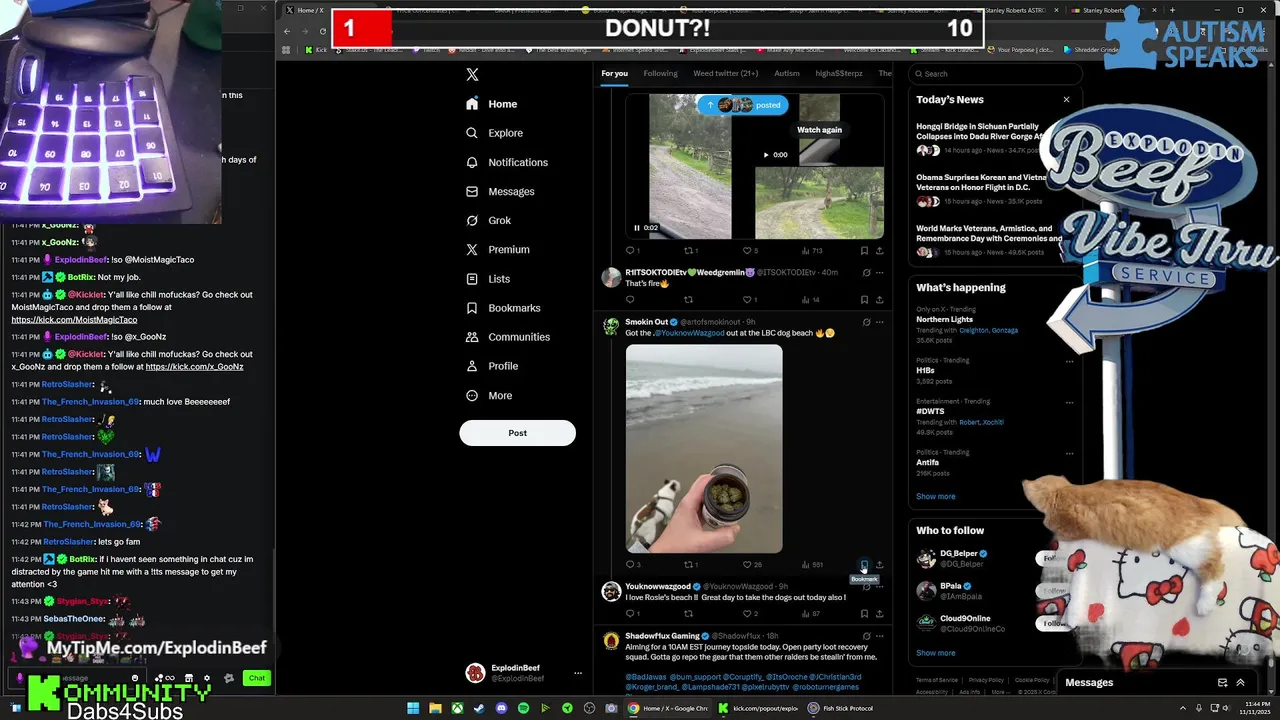Click the Watch again video overlay

tap(819, 130)
